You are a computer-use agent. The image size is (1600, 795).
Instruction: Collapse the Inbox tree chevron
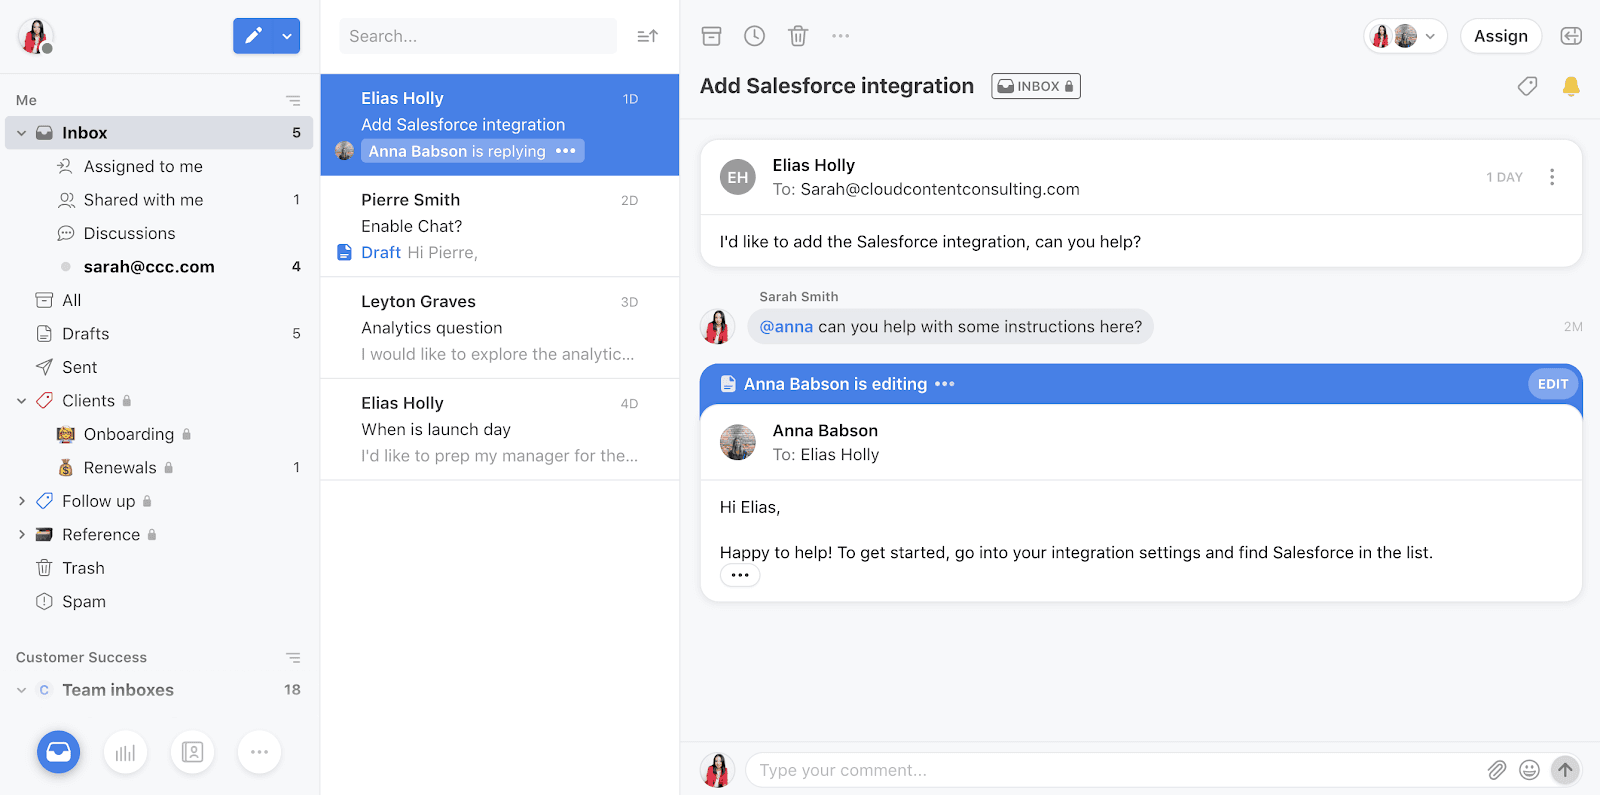click(22, 133)
